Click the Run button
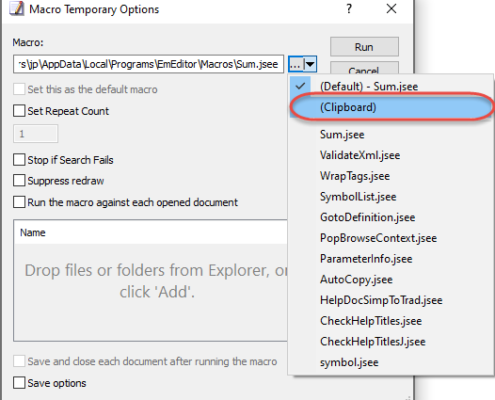Viewport: 495px width, 400px height. pos(364,47)
